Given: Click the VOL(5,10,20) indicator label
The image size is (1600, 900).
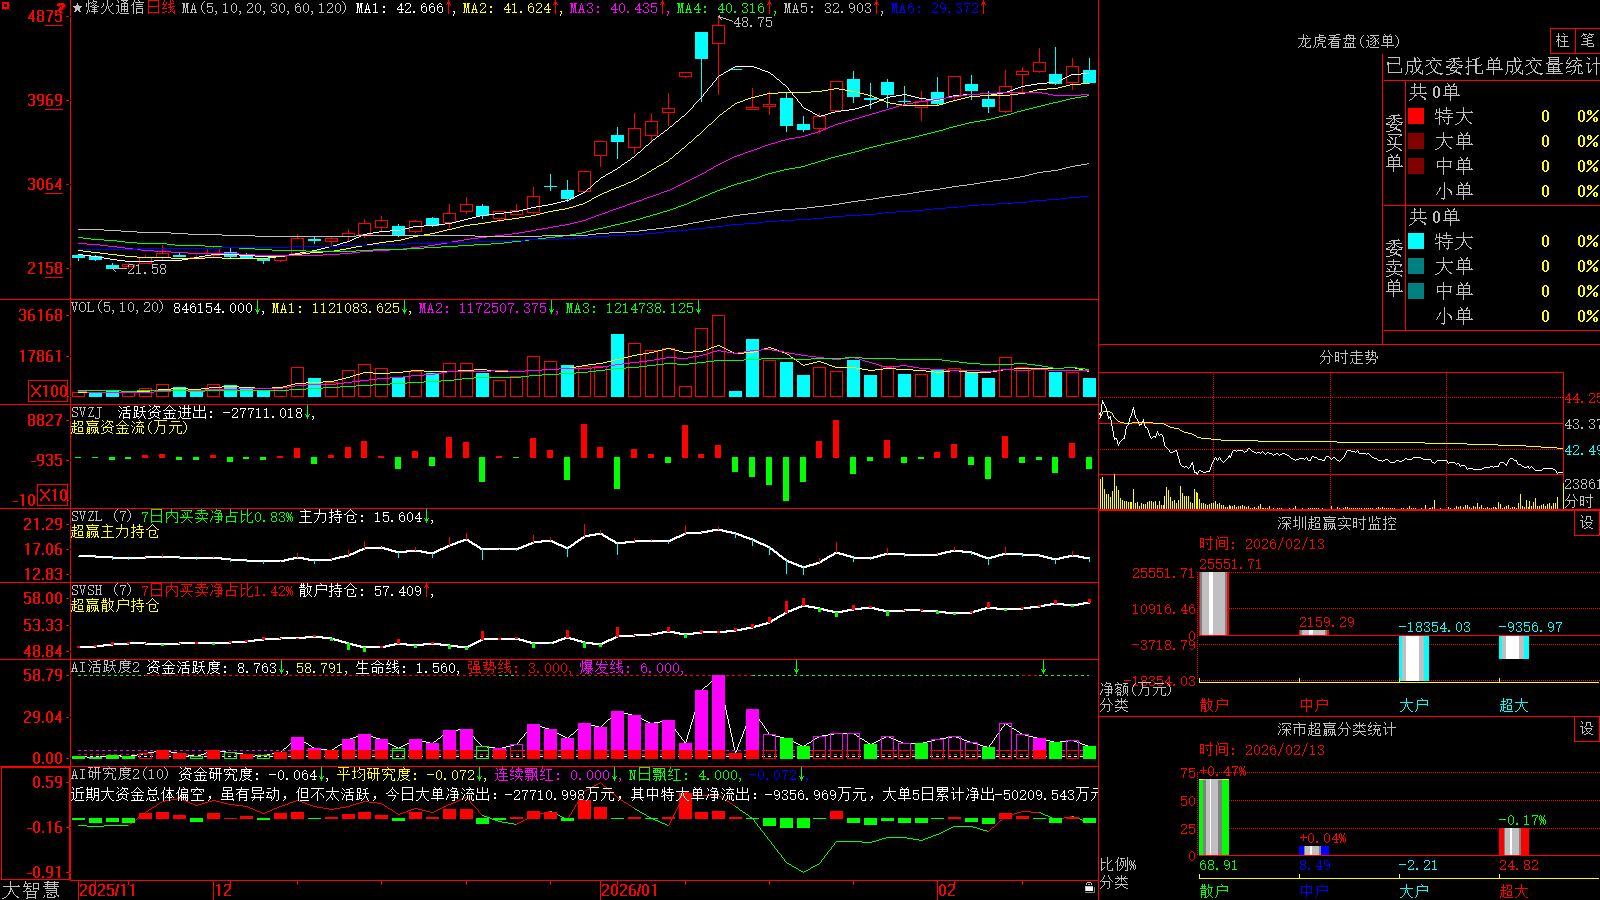Looking at the screenshot, I should 117,308.
